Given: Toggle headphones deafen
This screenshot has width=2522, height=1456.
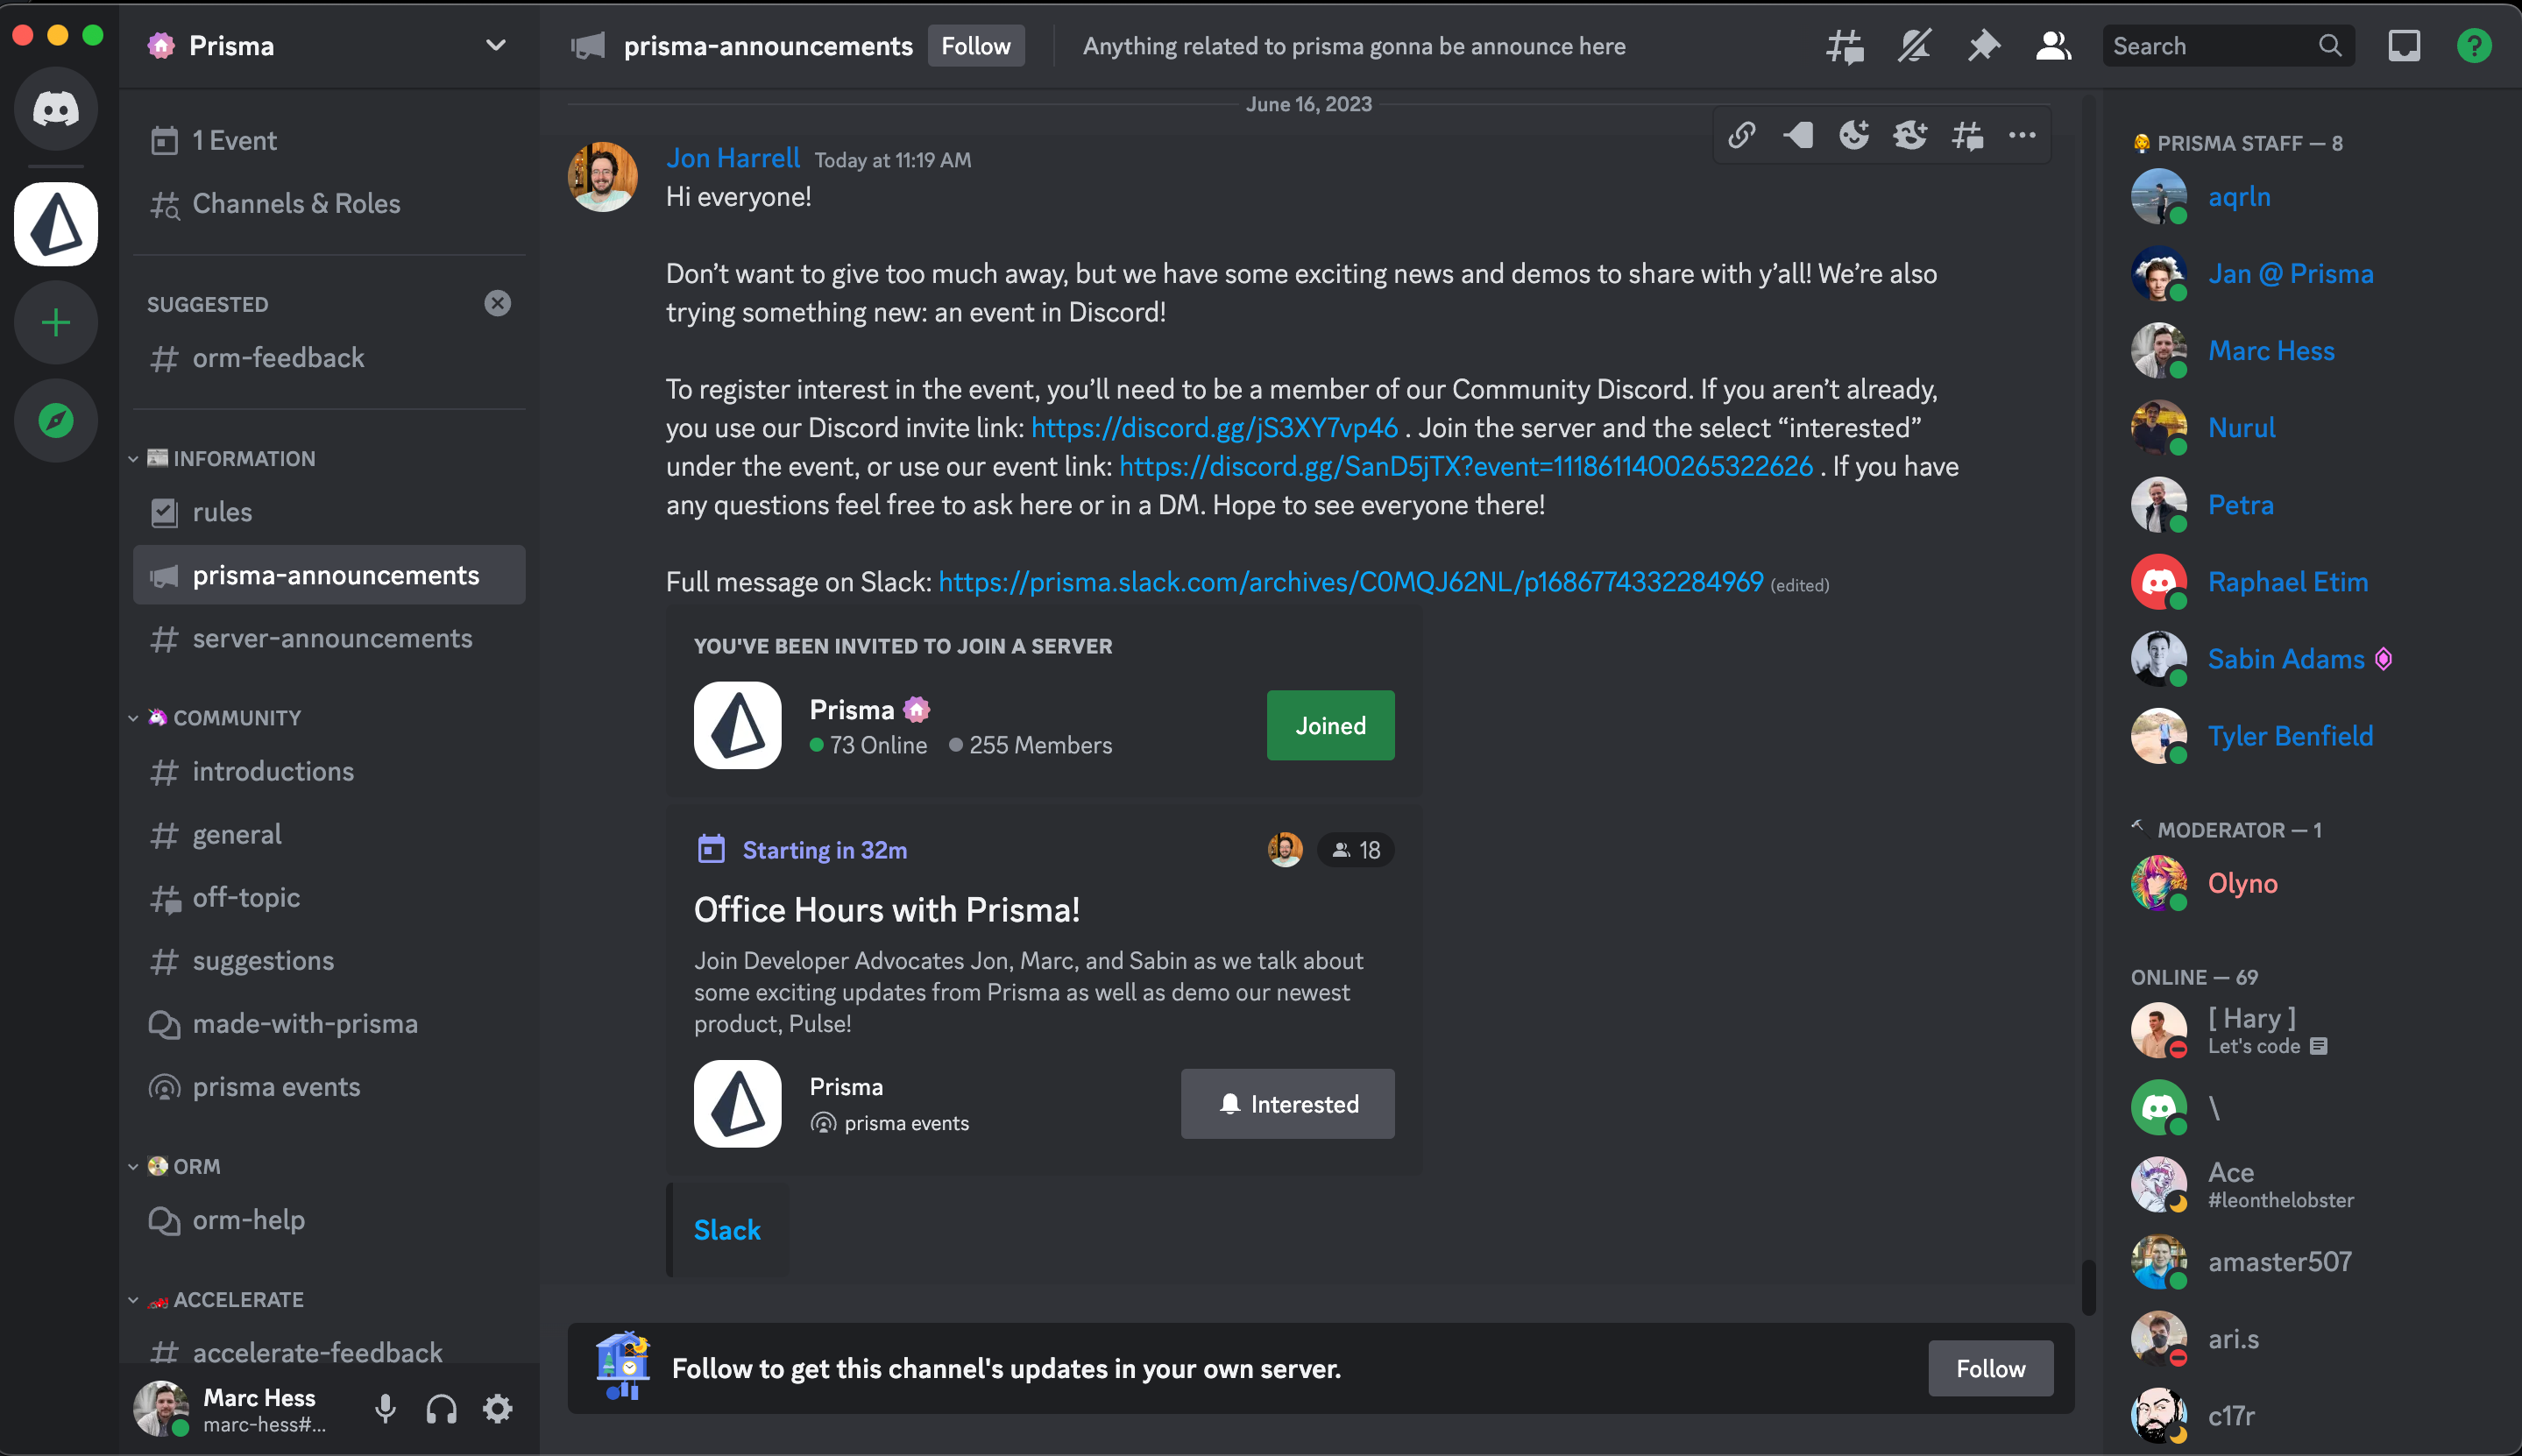Looking at the screenshot, I should click(x=441, y=1408).
